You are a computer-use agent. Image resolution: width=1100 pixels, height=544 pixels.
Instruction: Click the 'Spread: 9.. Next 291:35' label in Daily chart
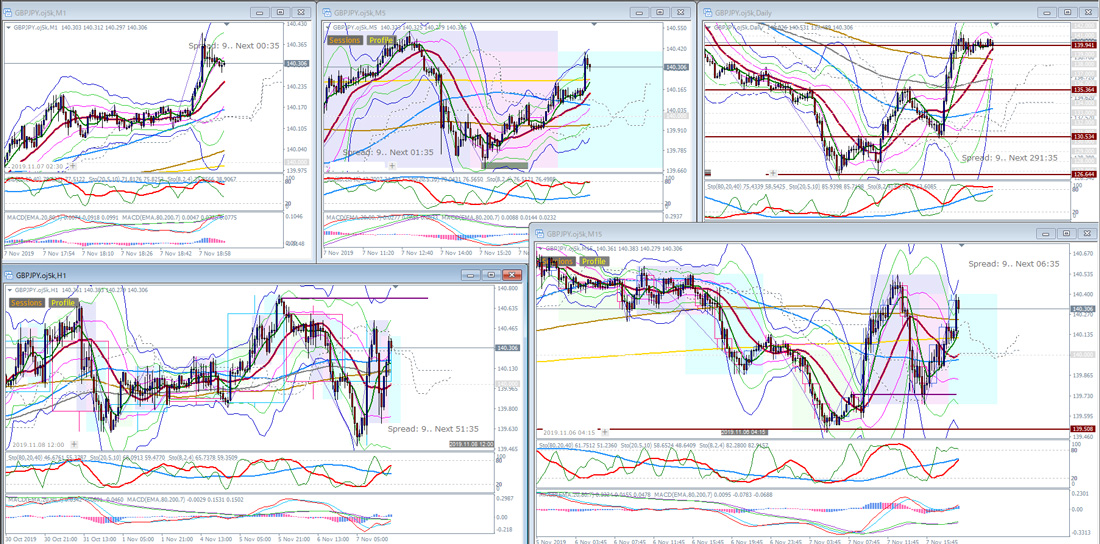pos(1010,159)
